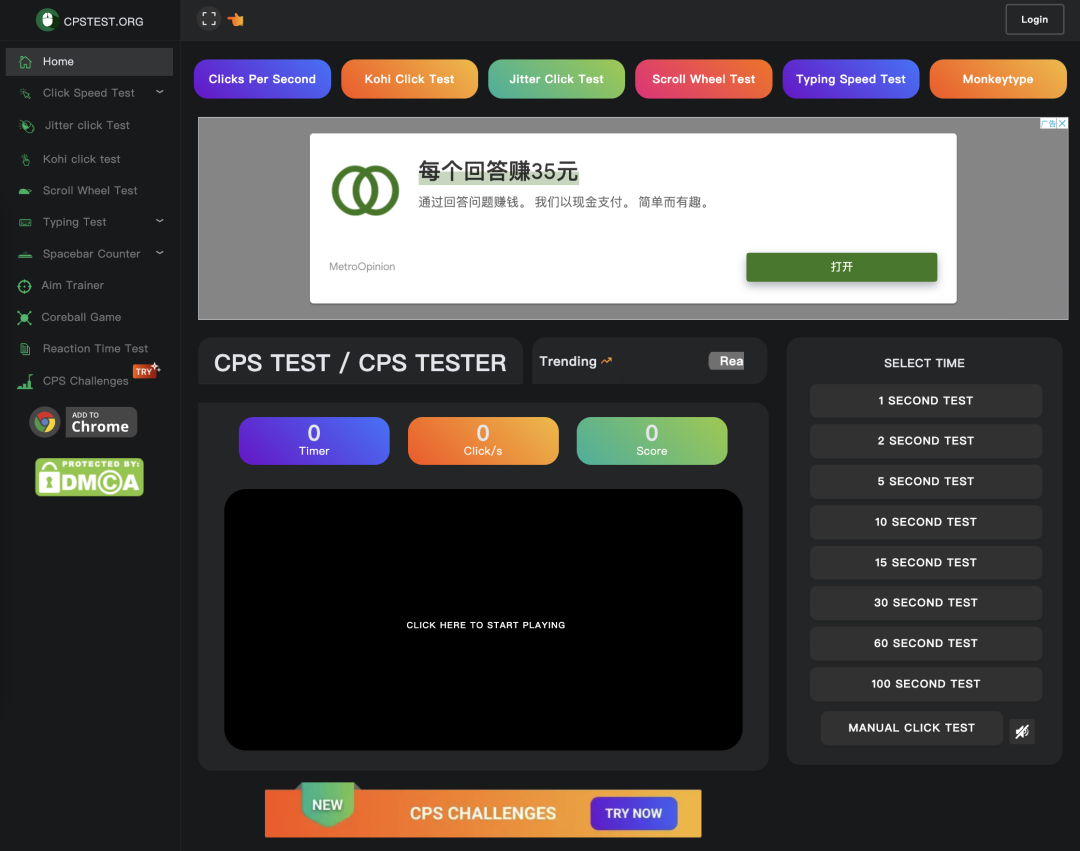Open the DMCA protected badge
This screenshot has width=1080, height=851.
[90, 477]
